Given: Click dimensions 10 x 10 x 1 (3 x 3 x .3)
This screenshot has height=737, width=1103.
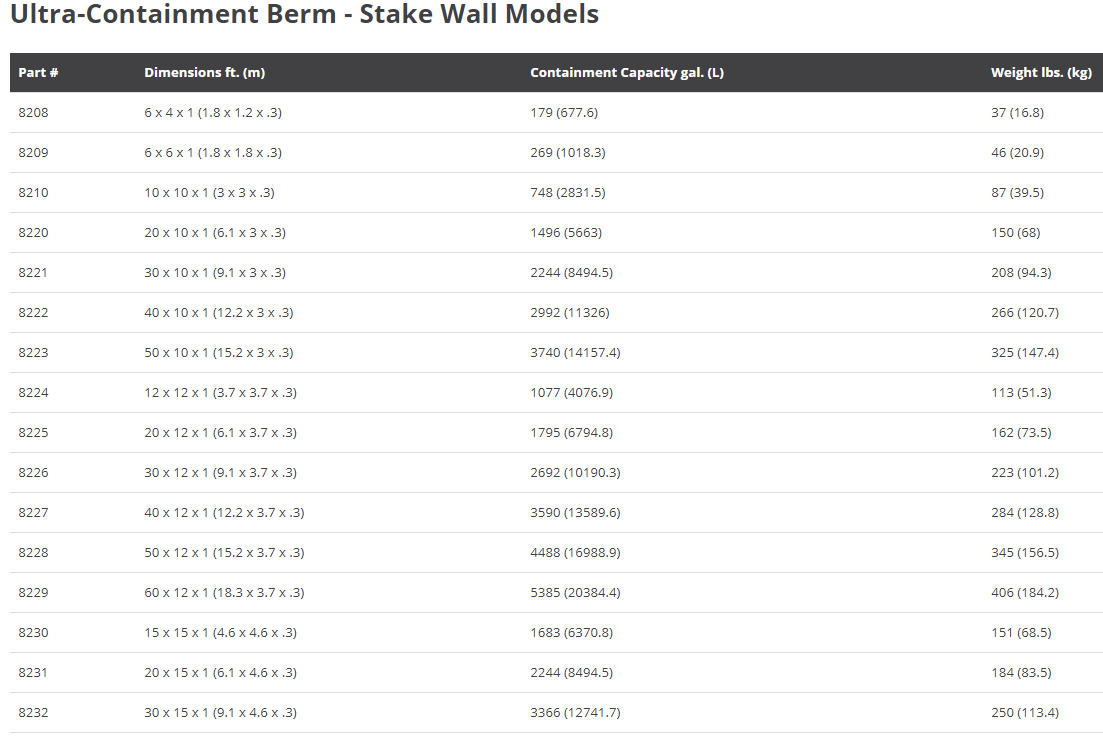Looking at the screenshot, I should coord(210,193).
